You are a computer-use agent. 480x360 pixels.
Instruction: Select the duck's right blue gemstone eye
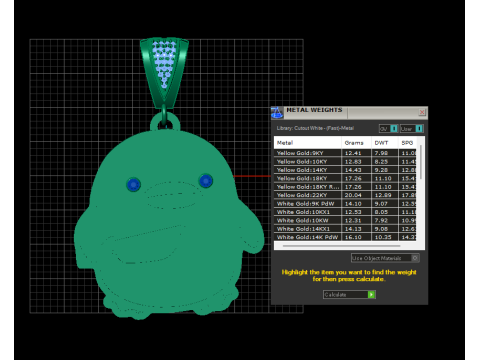click(206, 181)
